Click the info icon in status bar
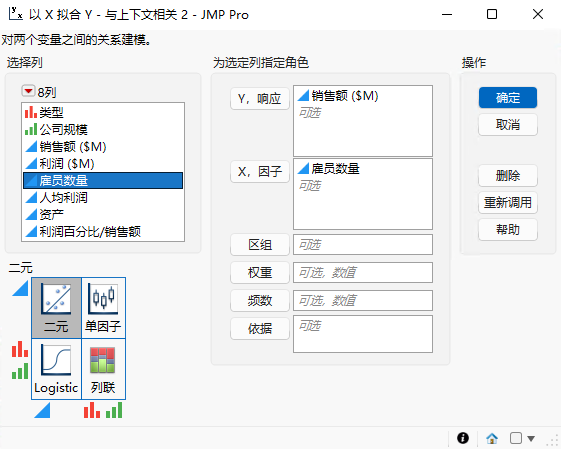Image resolution: width=561 pixels, height=449 pixels. click(463, 438)
